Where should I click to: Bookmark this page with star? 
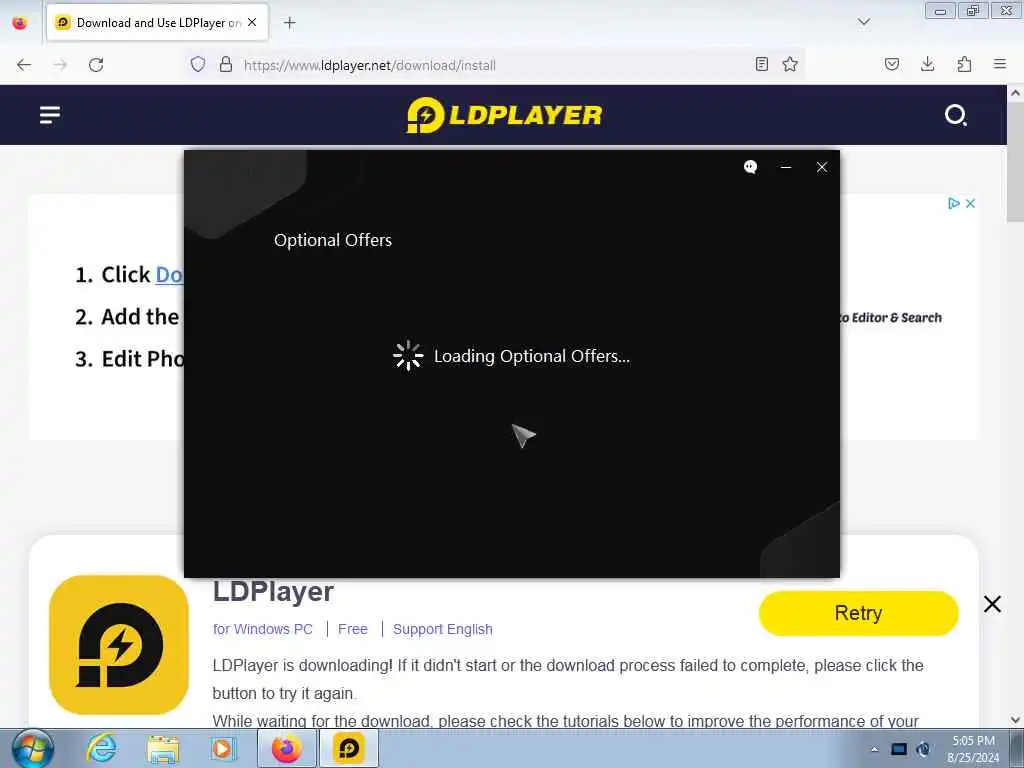coord(790,64)
